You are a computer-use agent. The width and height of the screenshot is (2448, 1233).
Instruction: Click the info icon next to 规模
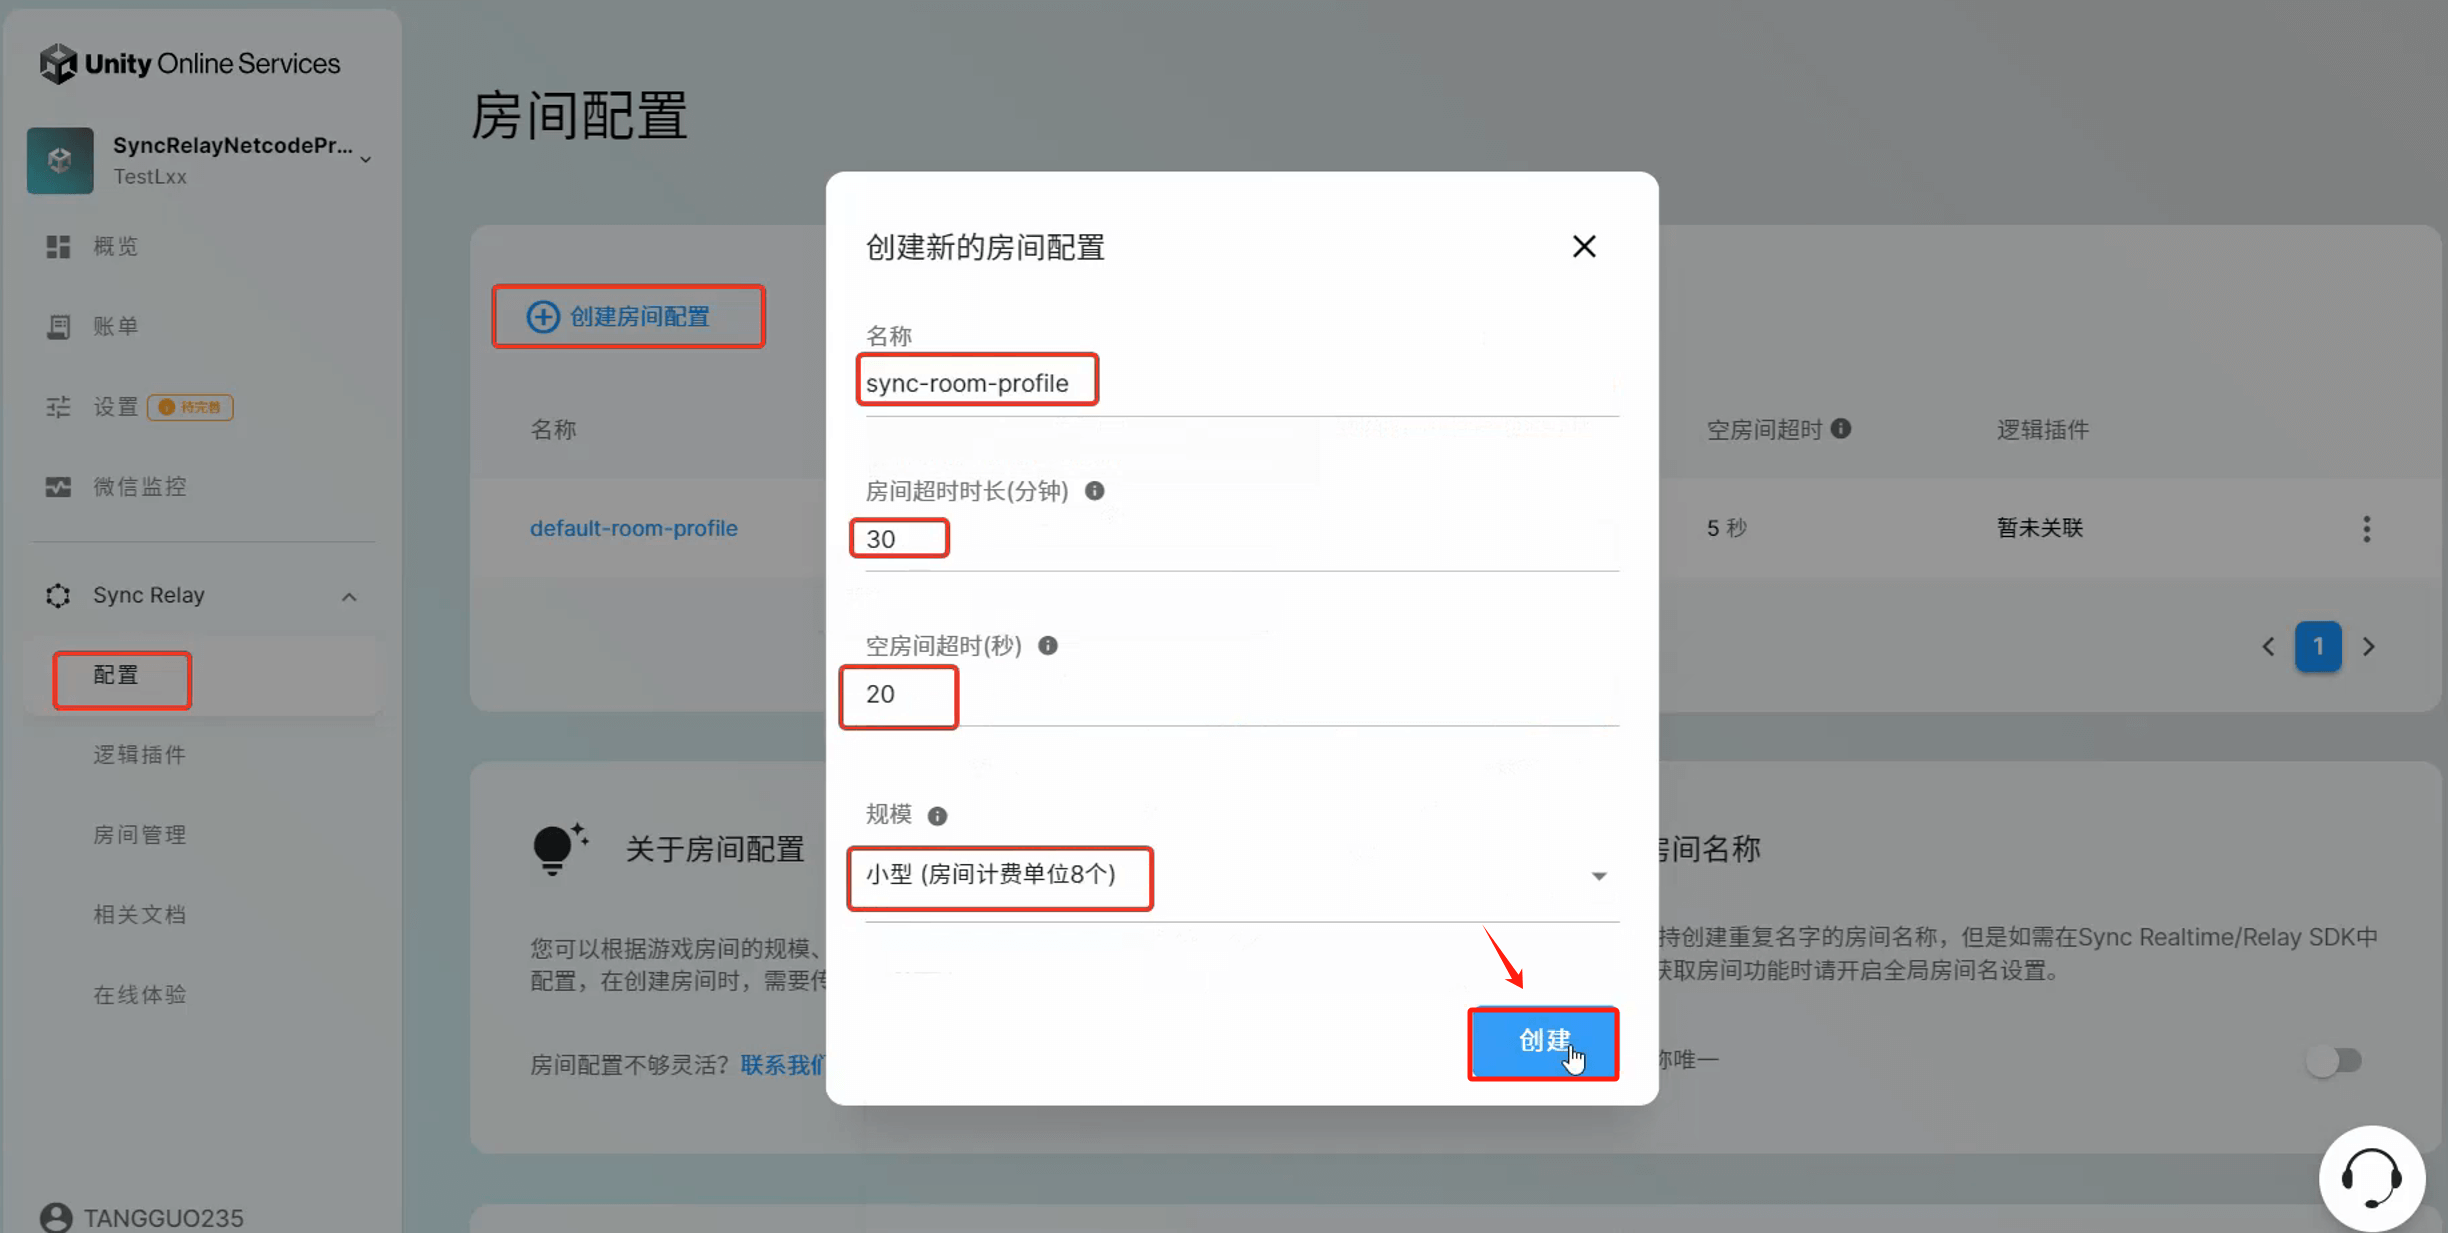pos(937,816)
